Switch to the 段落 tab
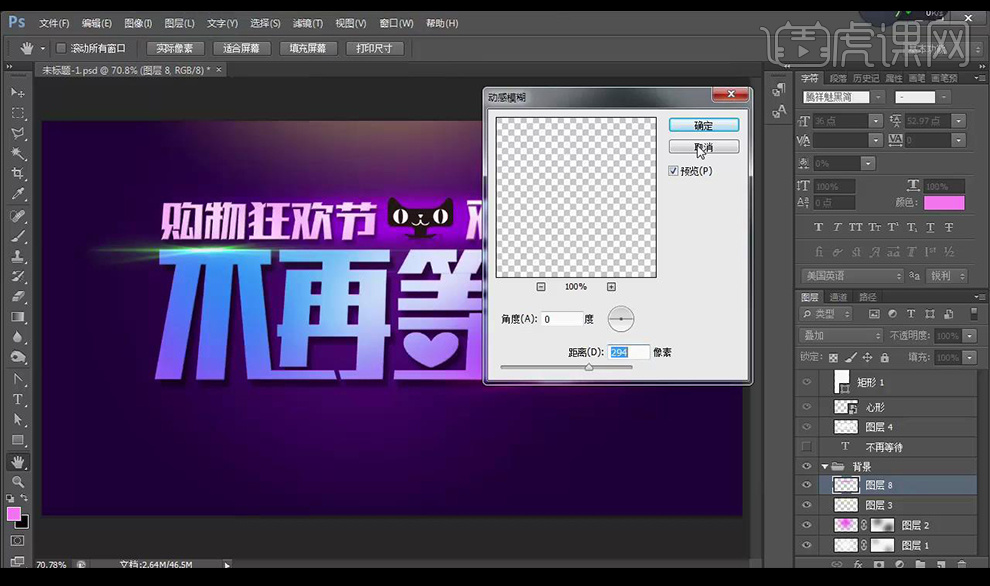 [x=838, y=78]
